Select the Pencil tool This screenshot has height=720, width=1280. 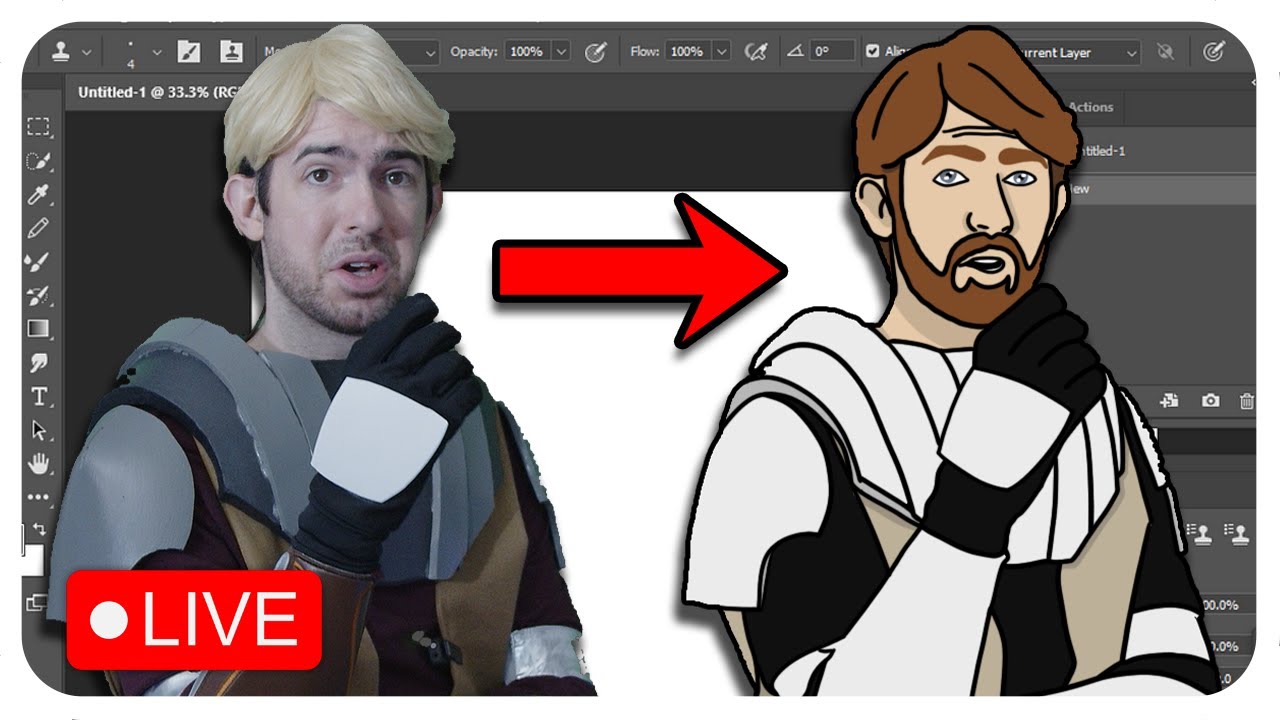coord(38,229)
